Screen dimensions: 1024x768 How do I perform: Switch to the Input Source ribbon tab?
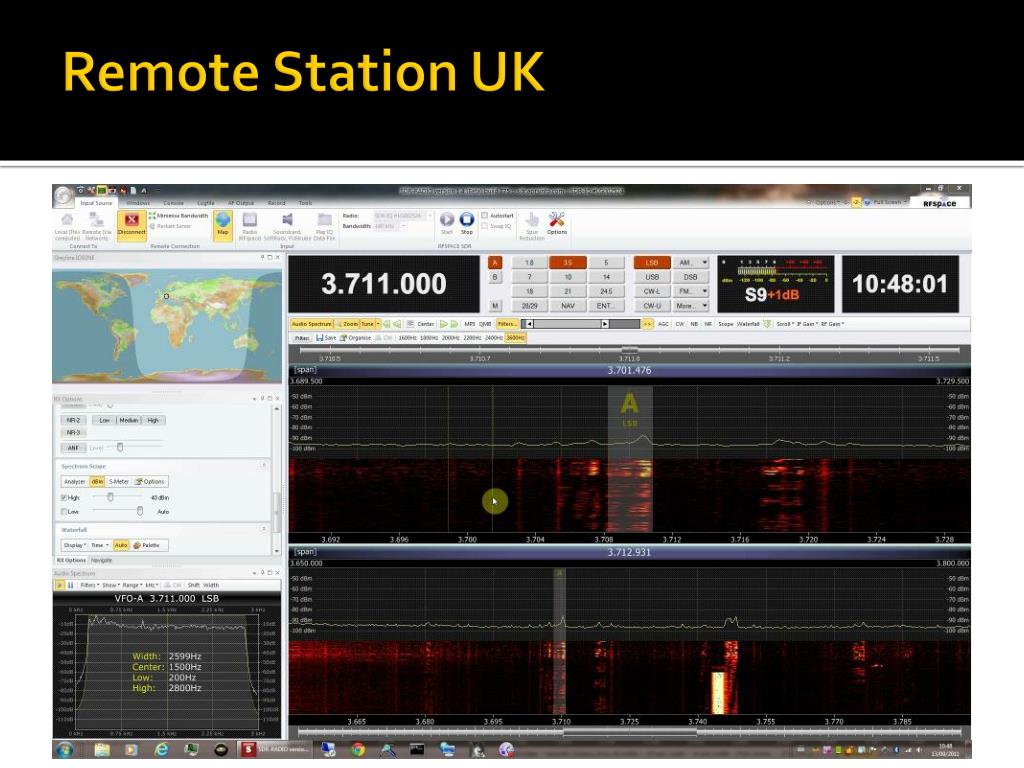coord(96,203)
